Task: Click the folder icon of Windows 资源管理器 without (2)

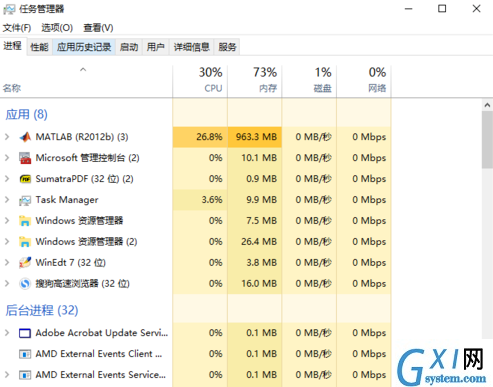Action: 25,221
